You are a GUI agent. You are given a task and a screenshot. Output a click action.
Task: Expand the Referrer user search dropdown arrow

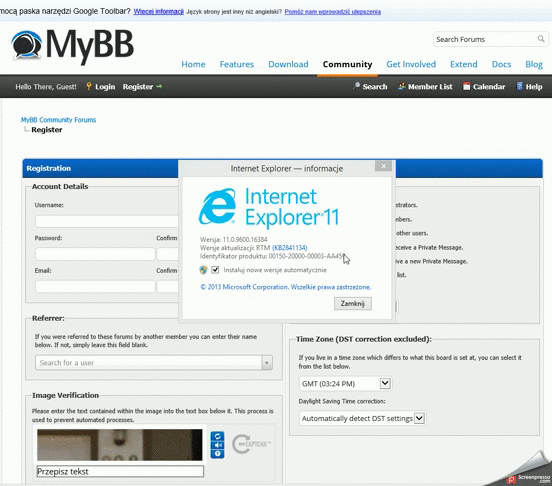pyautogui.click(x=267, y=362)
